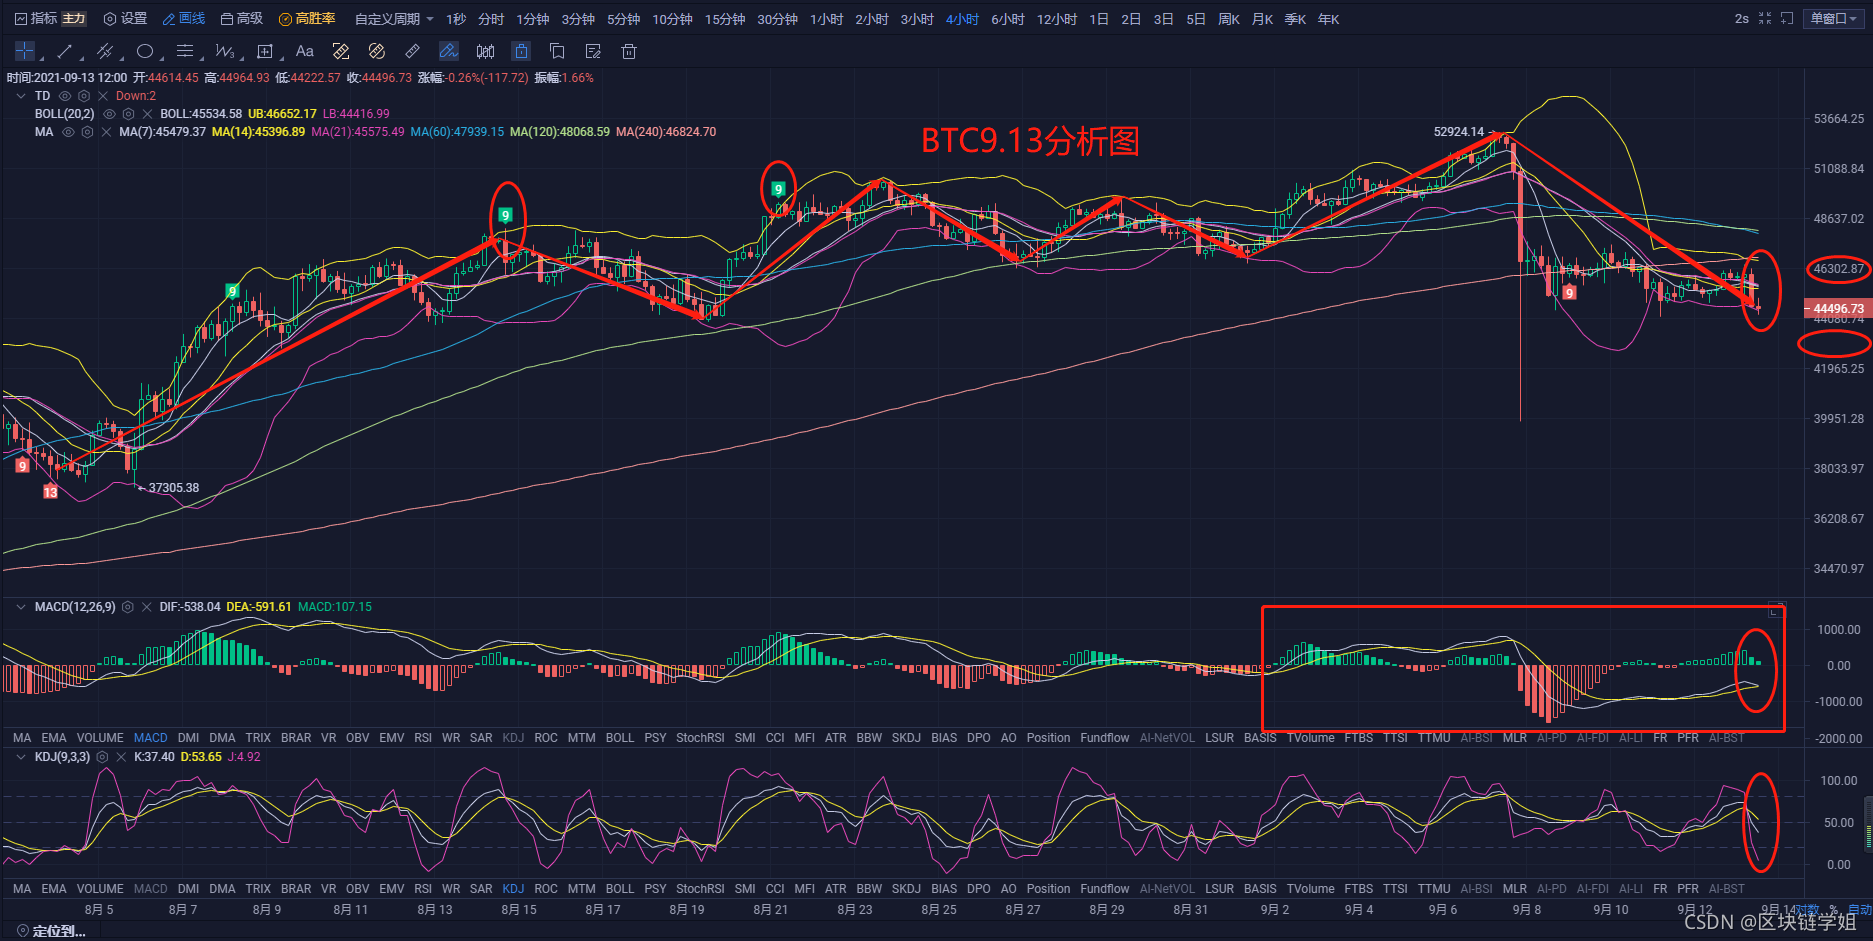Click the second ruler measure icon
The image size is (1873, 941).
pyautogui.click(x=377, y=51)
